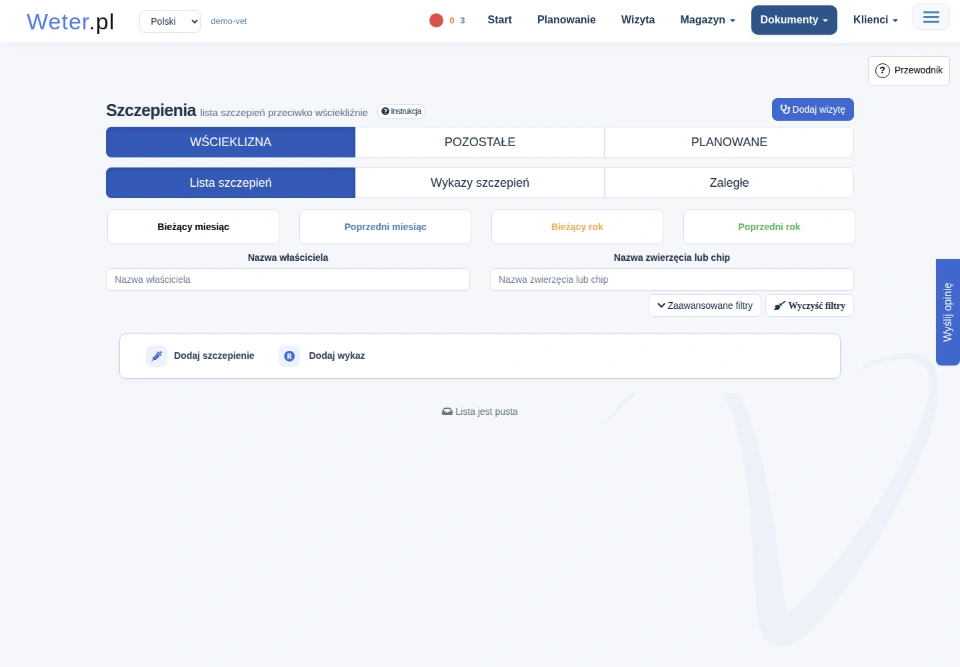Open the Instrukcja help badge
Image resolution: width=960 pixels, height=667 pixels.
click(x=401, y=111)
